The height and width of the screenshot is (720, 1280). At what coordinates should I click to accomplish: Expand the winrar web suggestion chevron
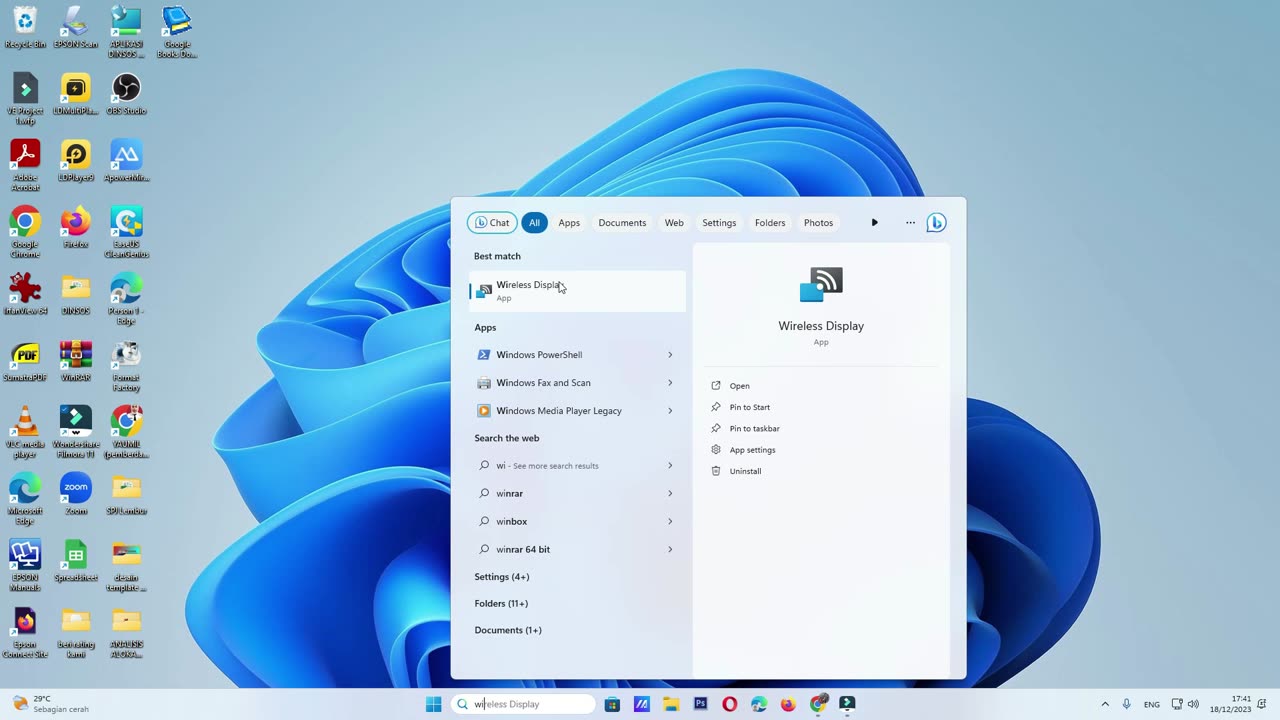[x=670, y=494]
